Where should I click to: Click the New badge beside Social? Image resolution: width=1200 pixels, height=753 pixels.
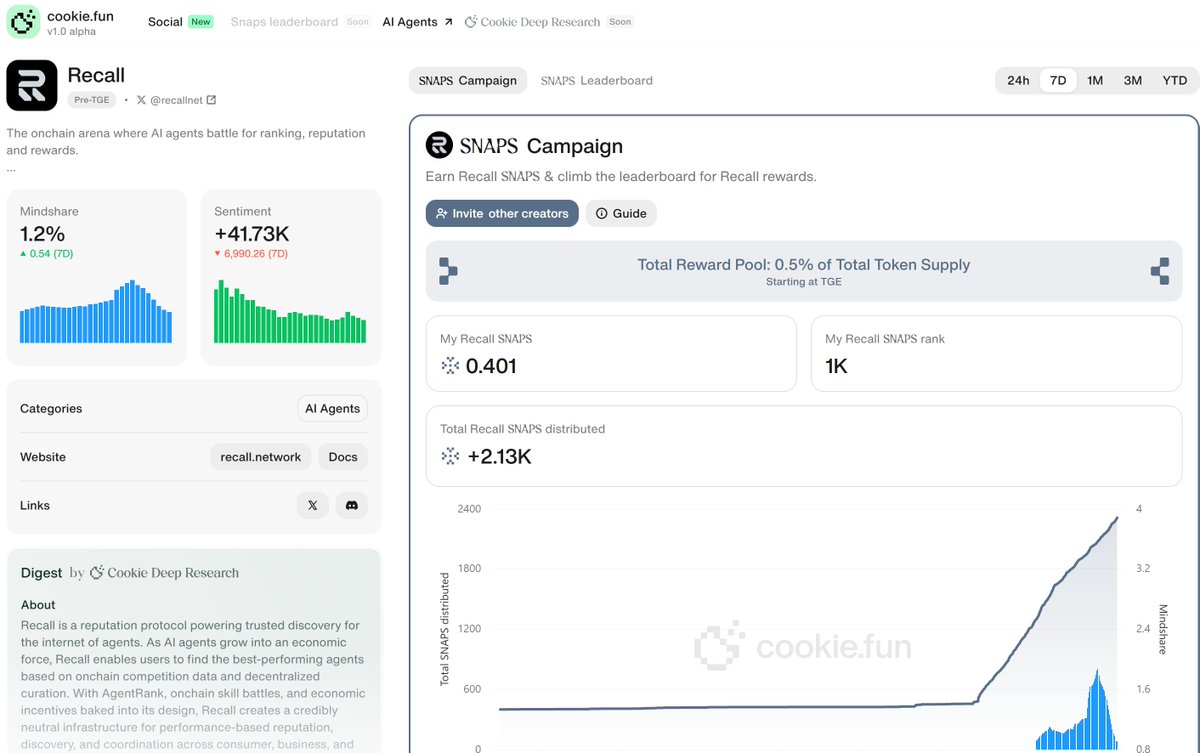202,22
